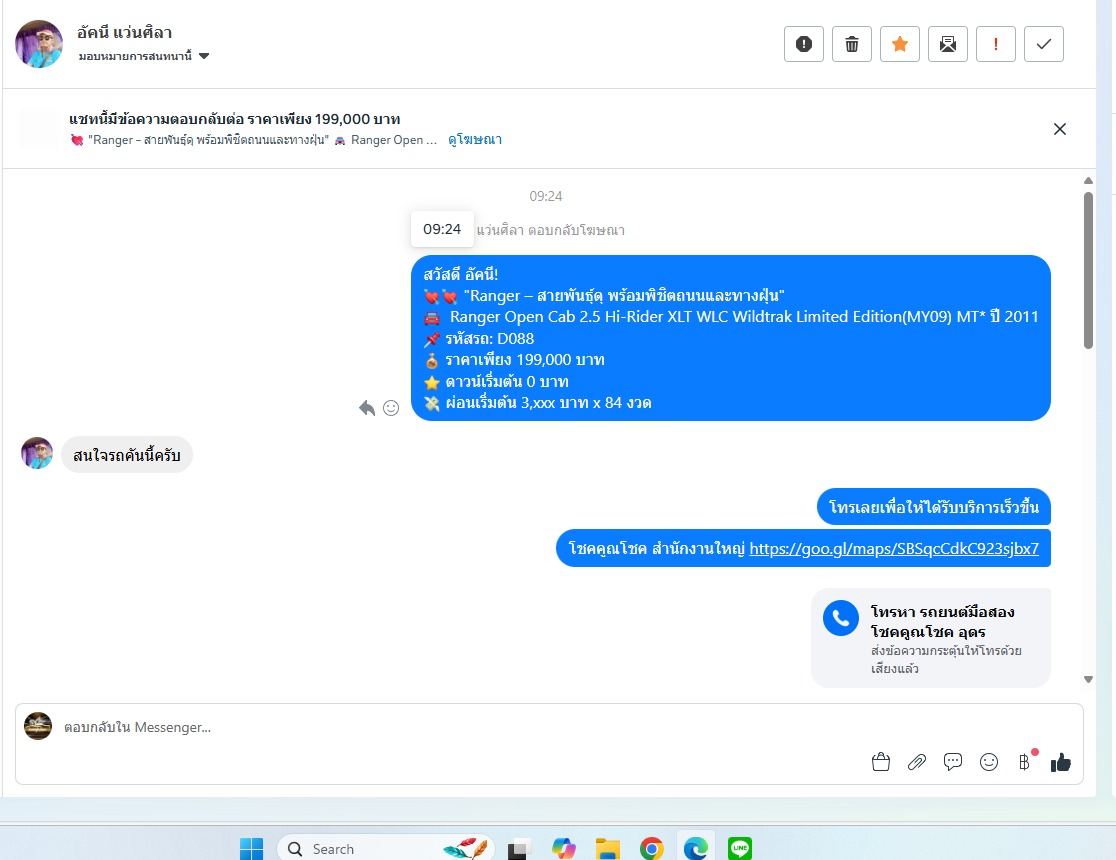
Task: Open the emoji picker in composer
Action: (x=989, y=762)
